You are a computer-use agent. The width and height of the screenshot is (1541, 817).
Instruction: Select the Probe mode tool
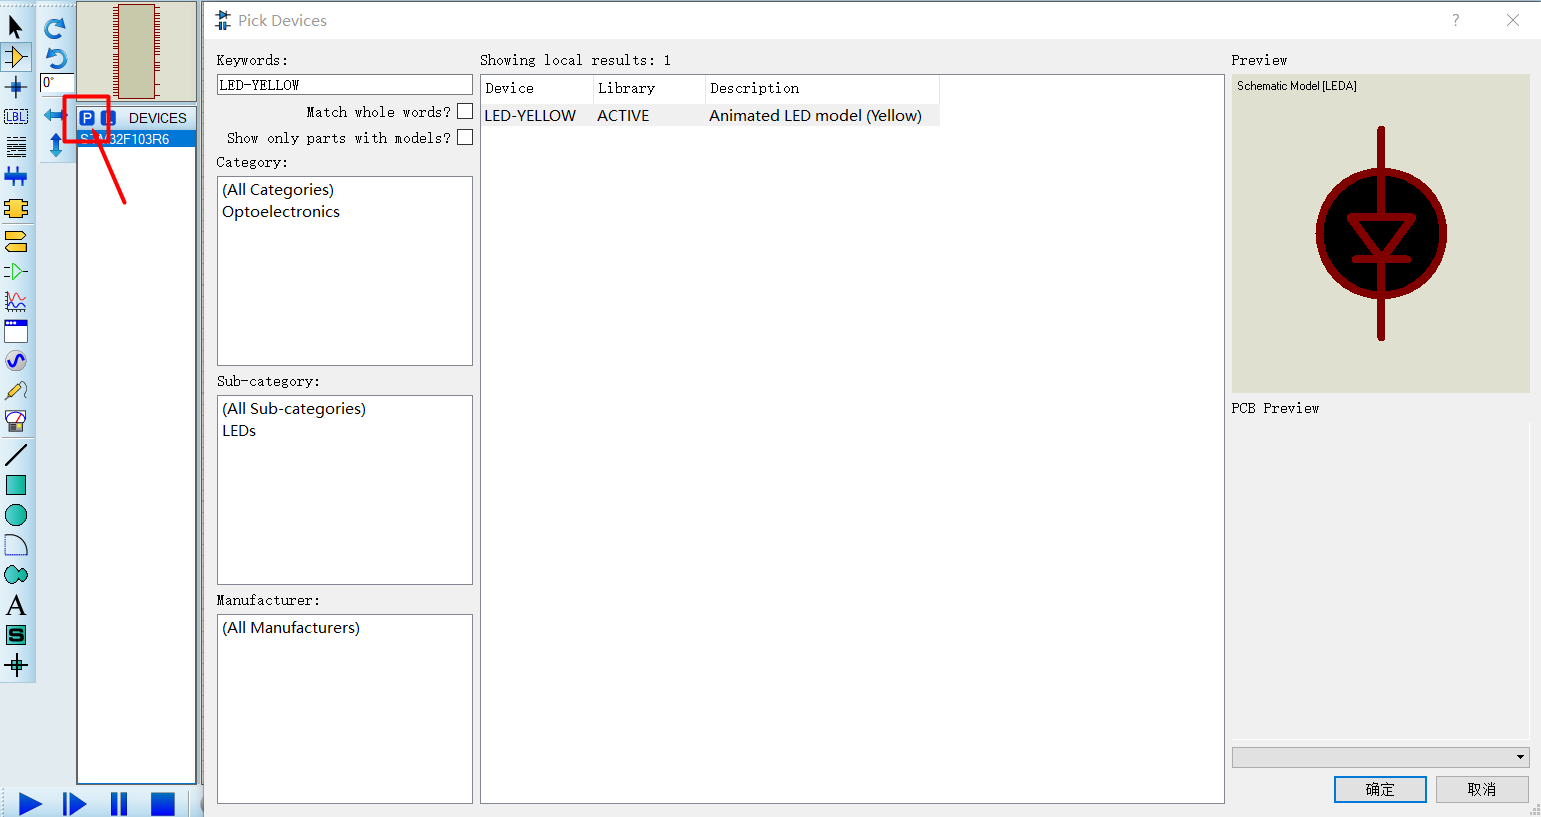tap(16, 391)
